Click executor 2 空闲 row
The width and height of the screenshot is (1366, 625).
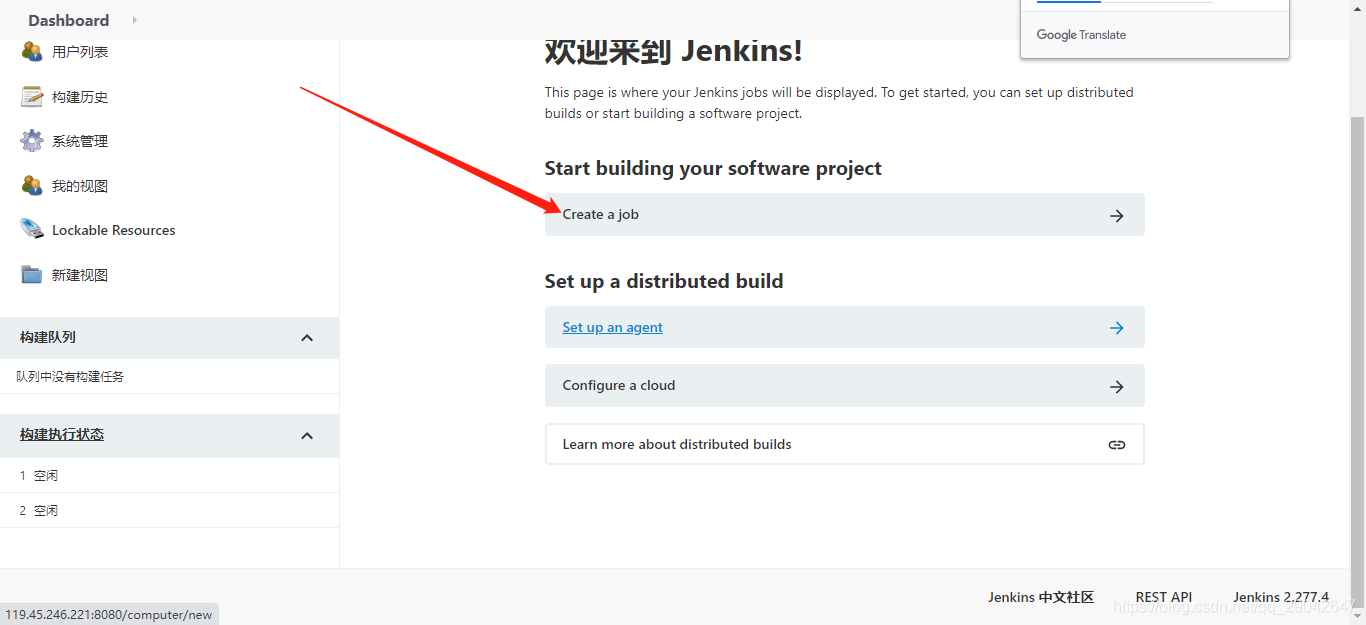[x=169, y=511]
